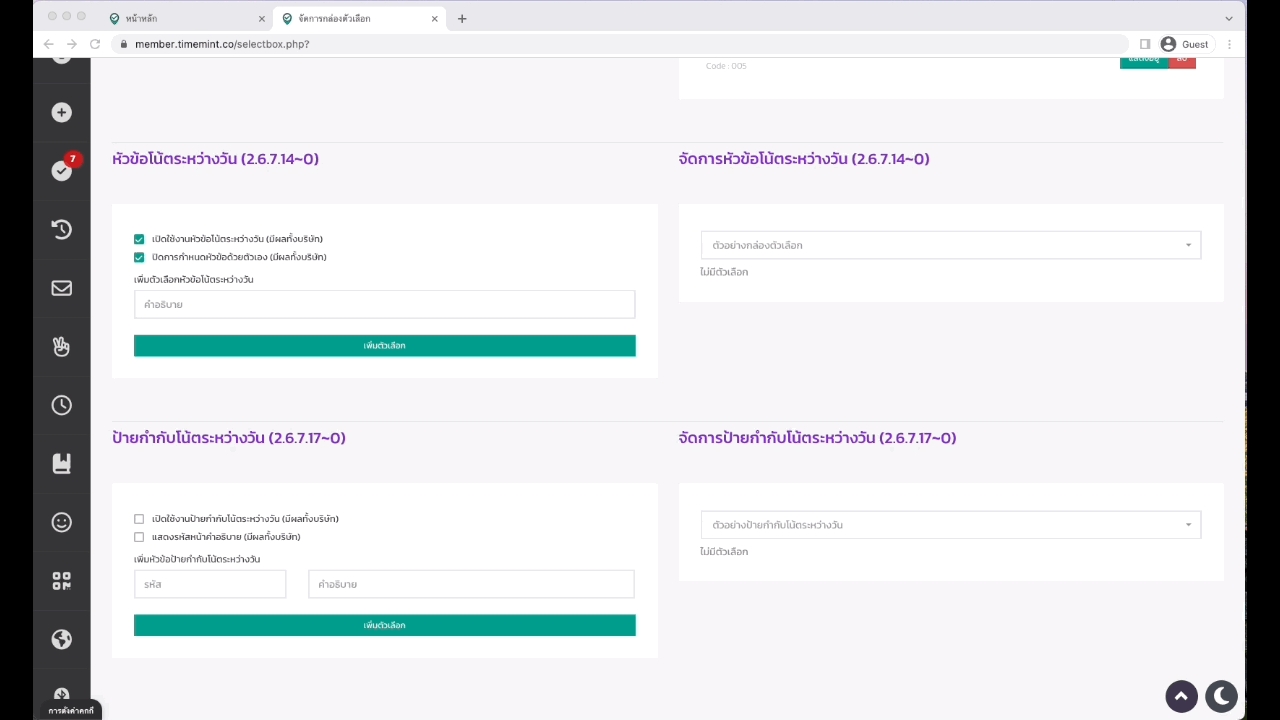Click the clock icon in sidebar
The height and width of the screenshot is (720, 1280).
pos(62,405)
